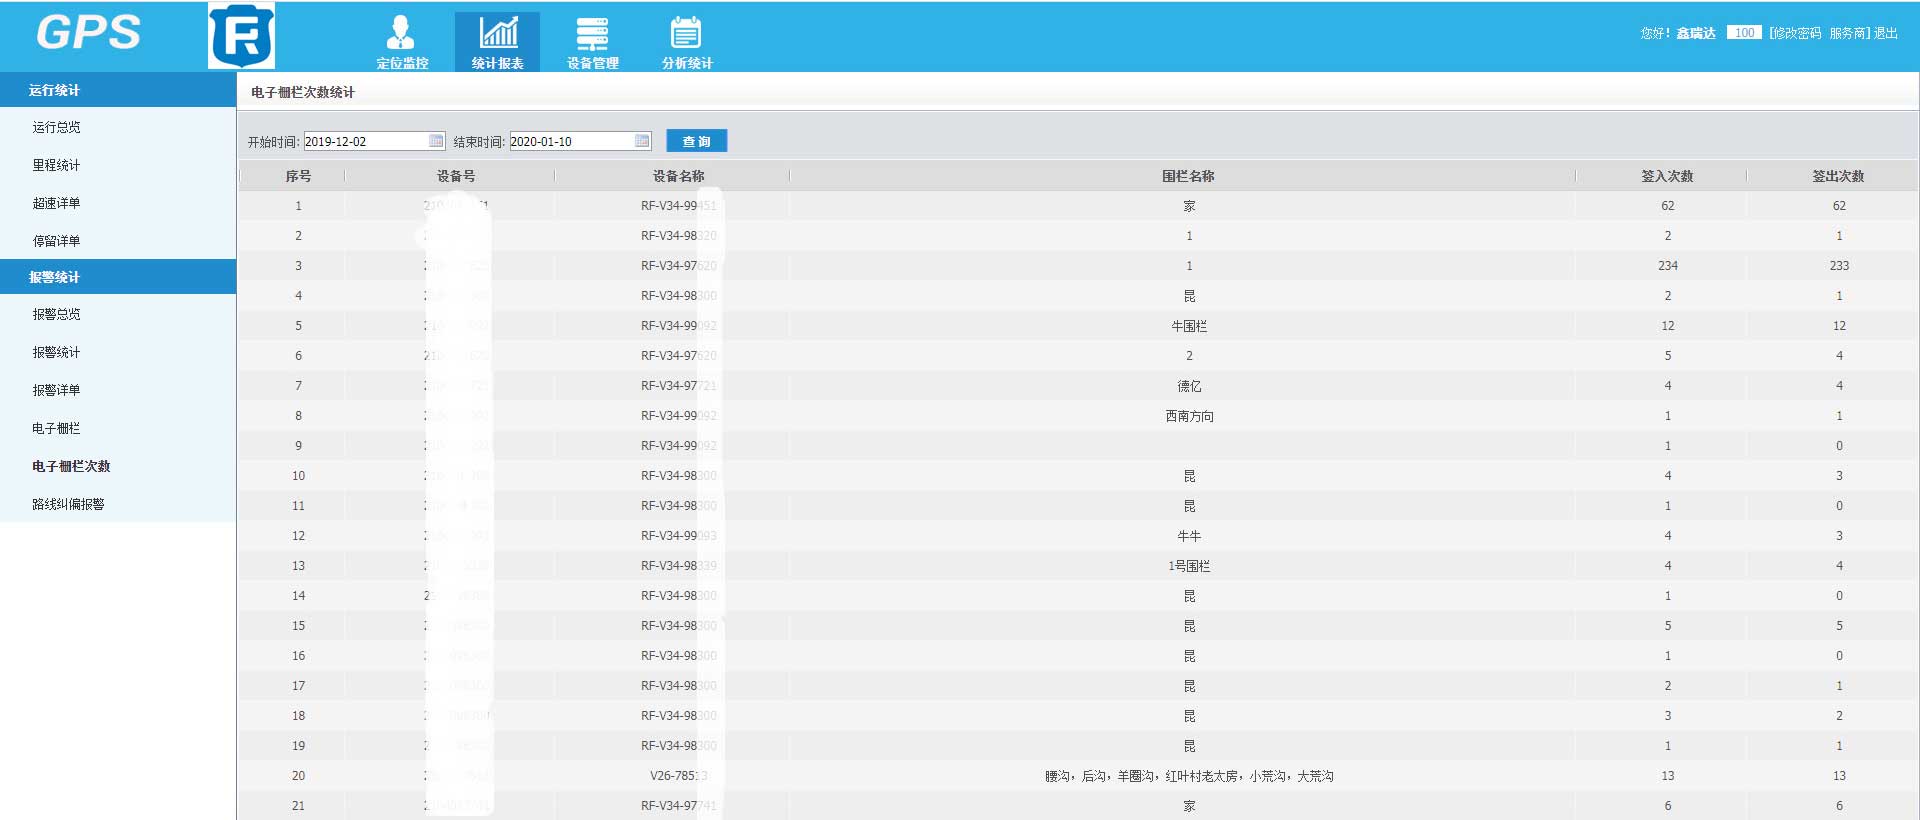The image size is (1920, 820).
Task: Collapse the 报警统计 sidebar section
Action: 118,277
